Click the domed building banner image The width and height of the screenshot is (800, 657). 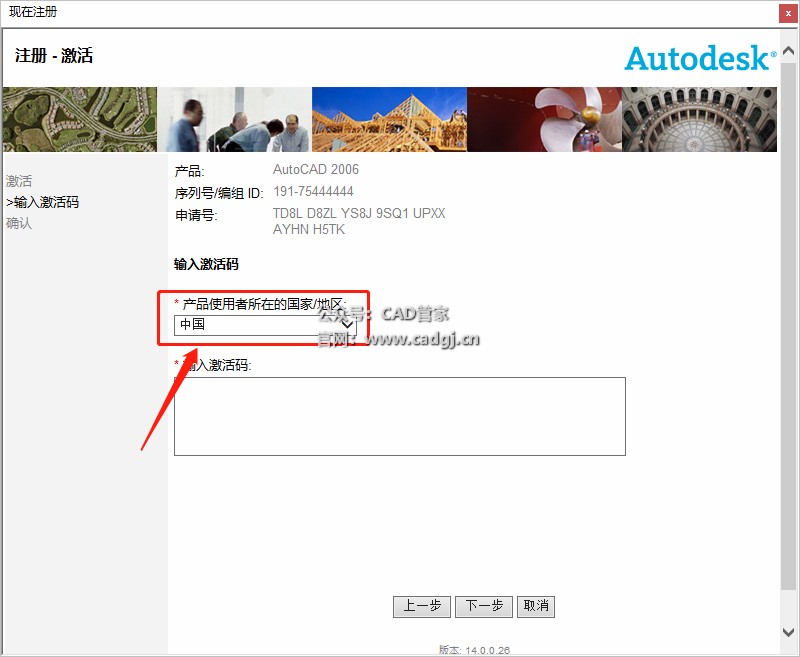click(x=699, y=119)
